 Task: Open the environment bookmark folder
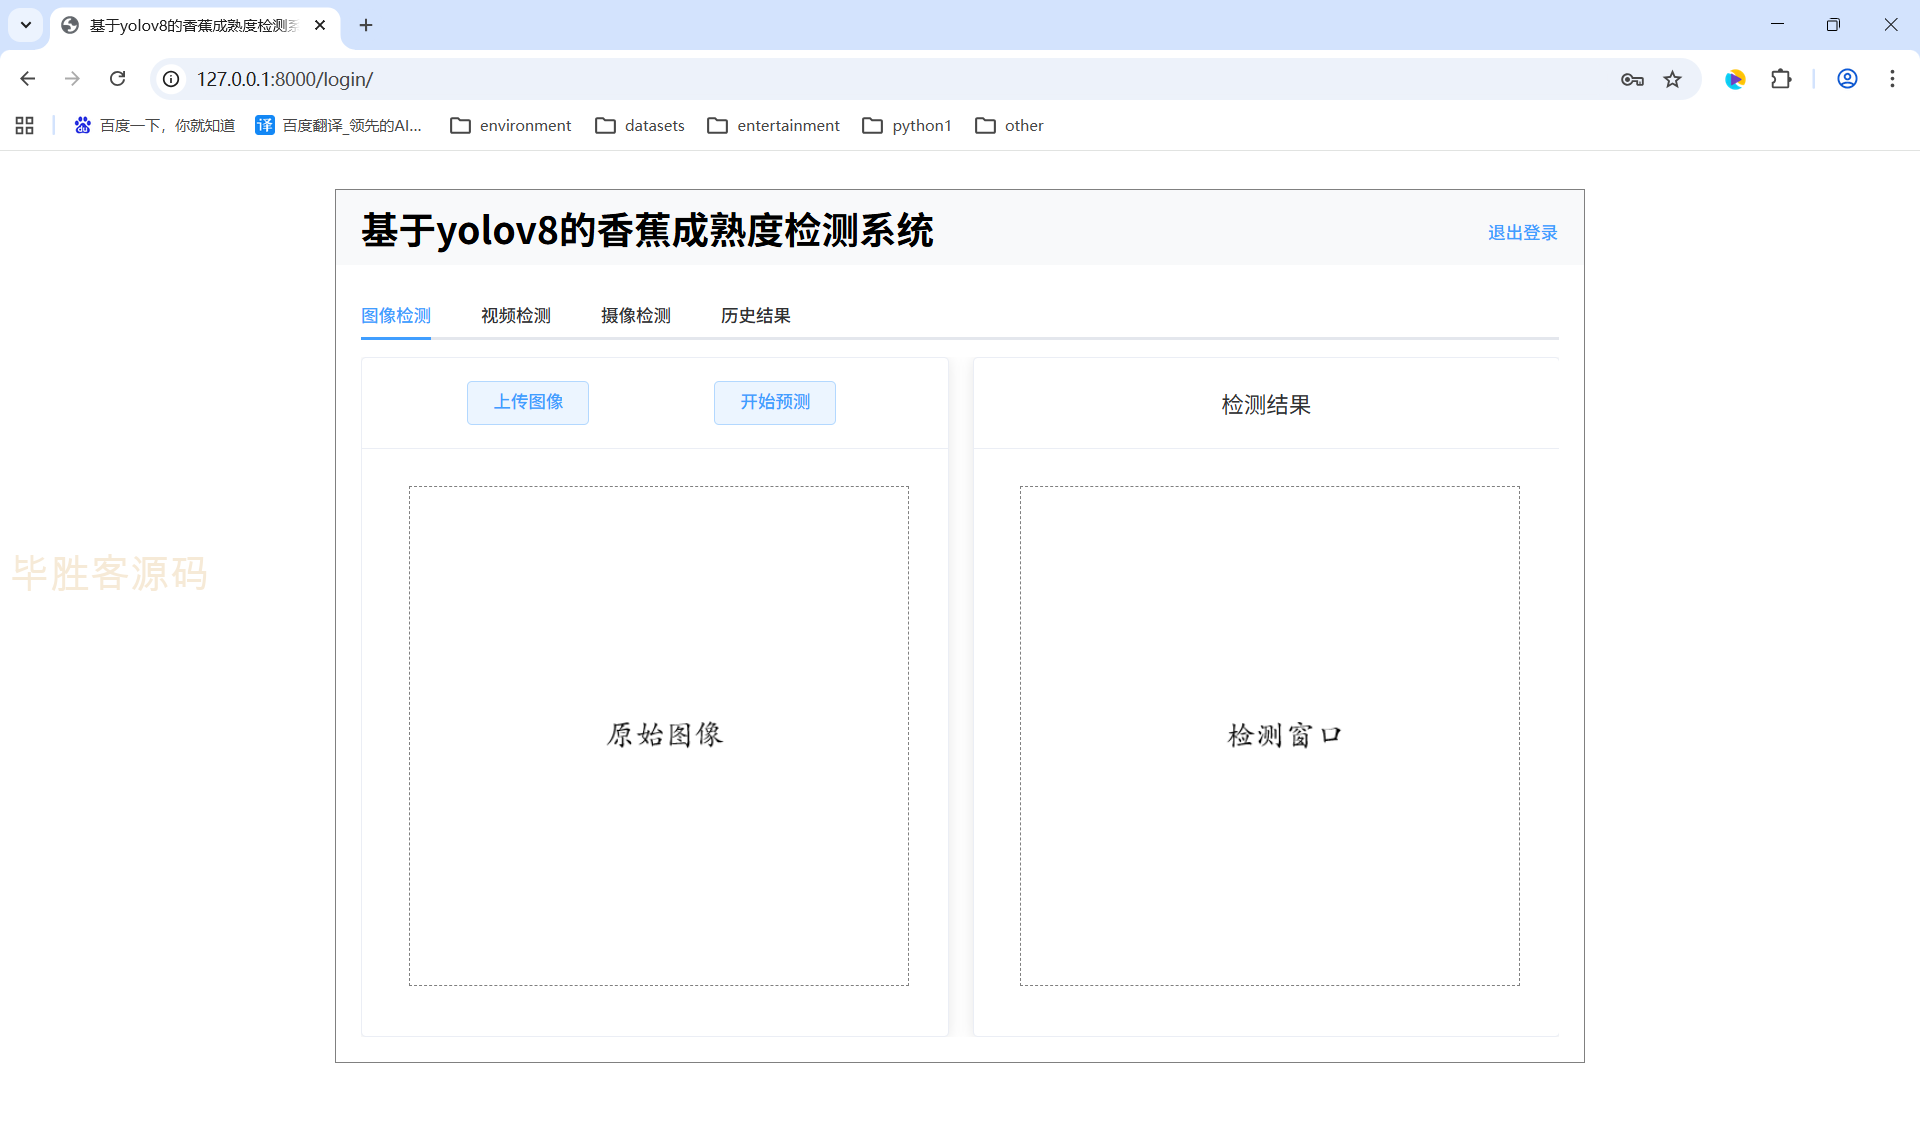pyautogui.click(x=511, y=125)
